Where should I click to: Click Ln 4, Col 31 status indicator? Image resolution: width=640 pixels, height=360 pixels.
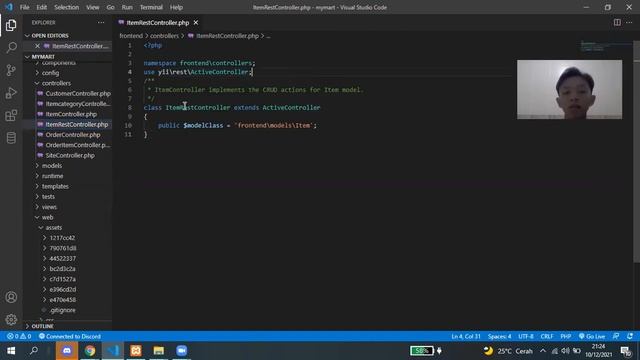pos(466,336)
